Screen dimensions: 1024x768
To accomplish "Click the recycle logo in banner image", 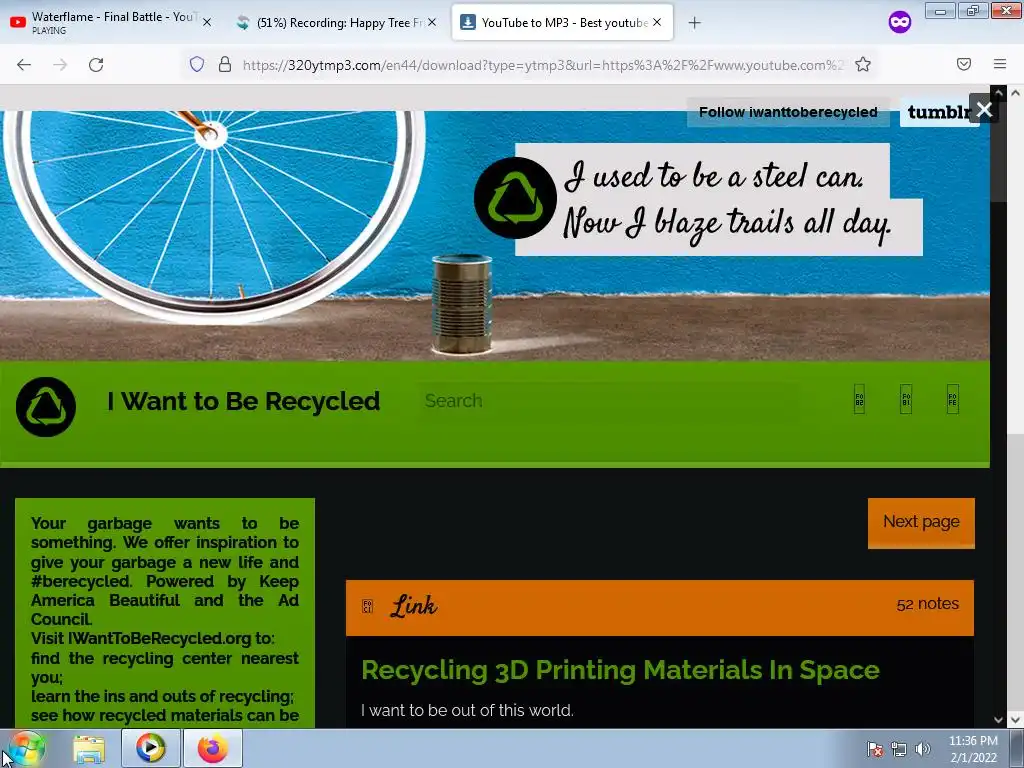I will (x=515, y=198).
